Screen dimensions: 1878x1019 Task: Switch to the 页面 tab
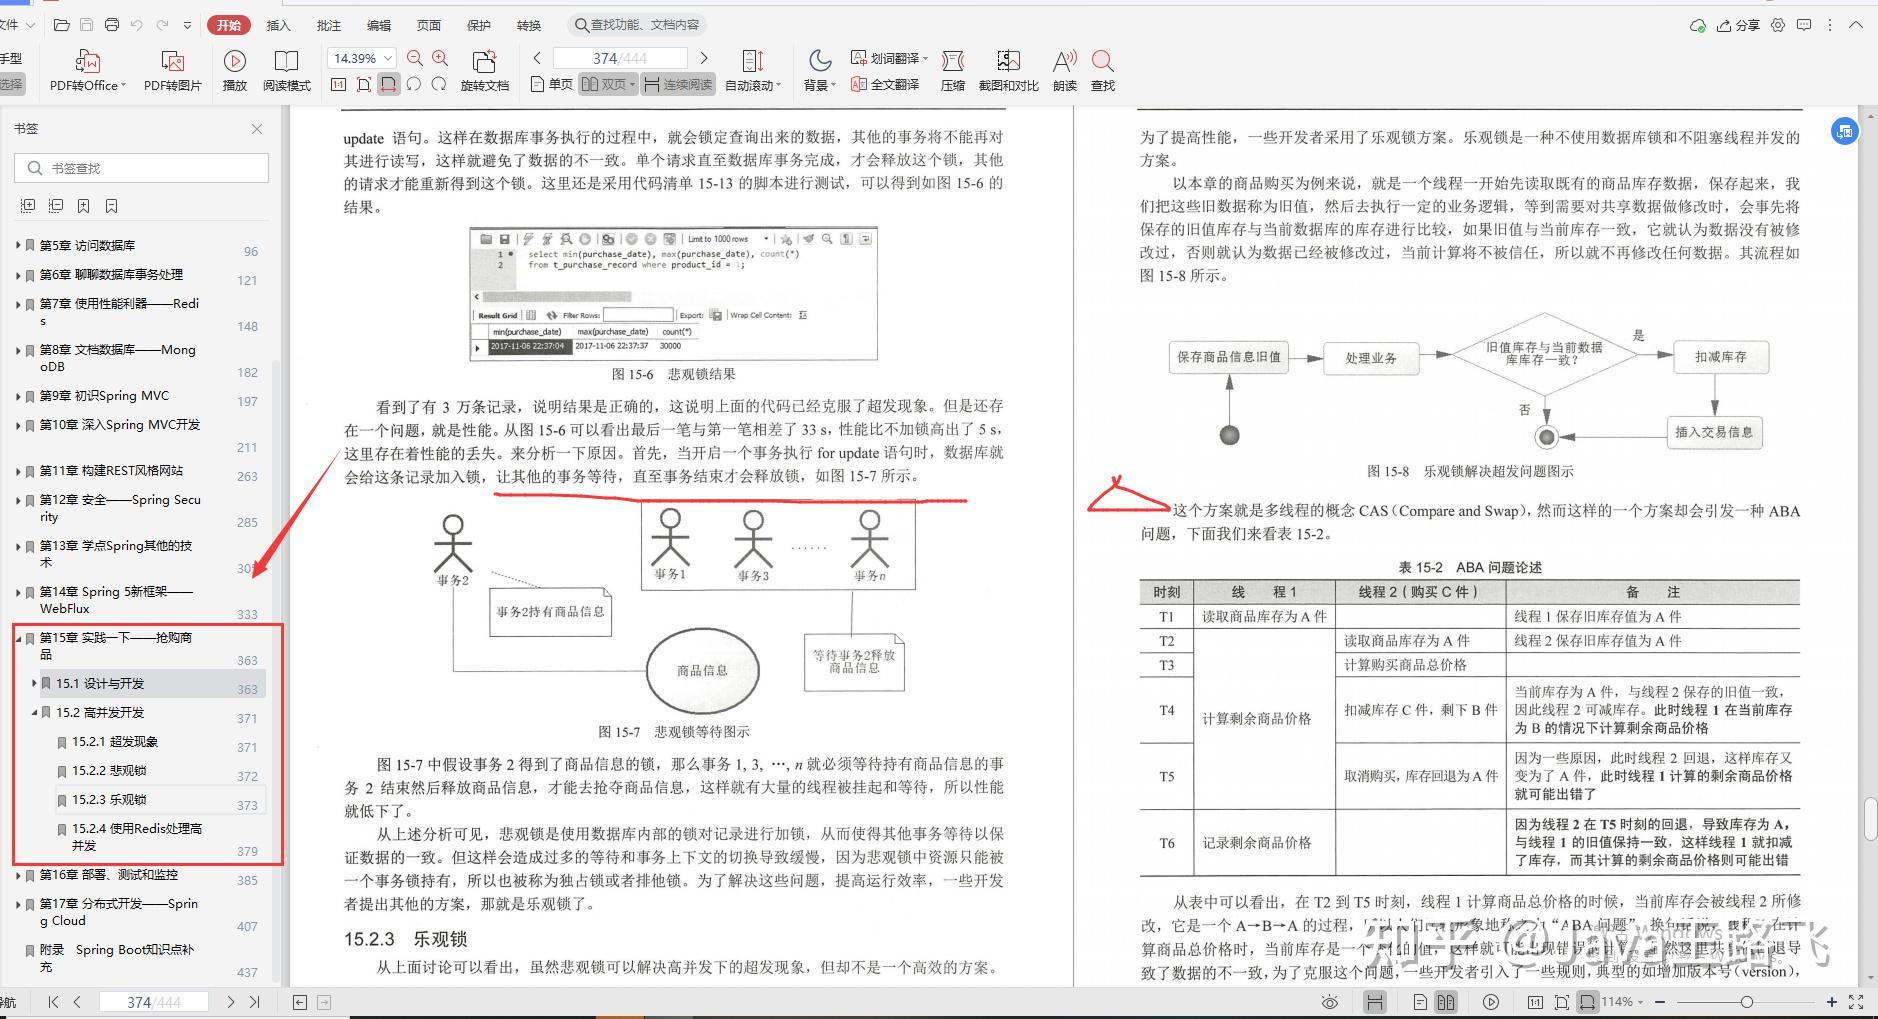tap(429, 25)
